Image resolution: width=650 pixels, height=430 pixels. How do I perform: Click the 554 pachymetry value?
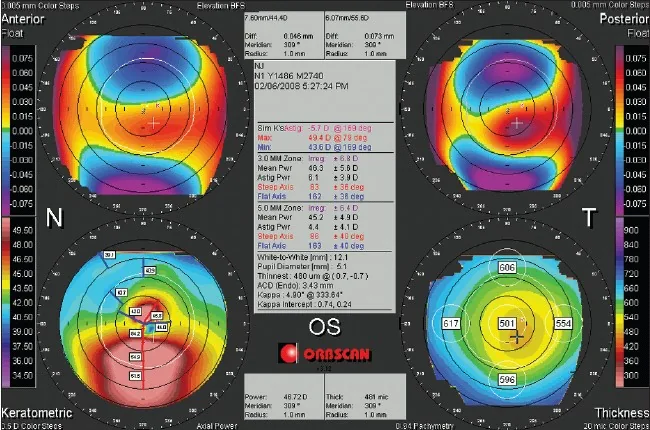pos(563,323)
